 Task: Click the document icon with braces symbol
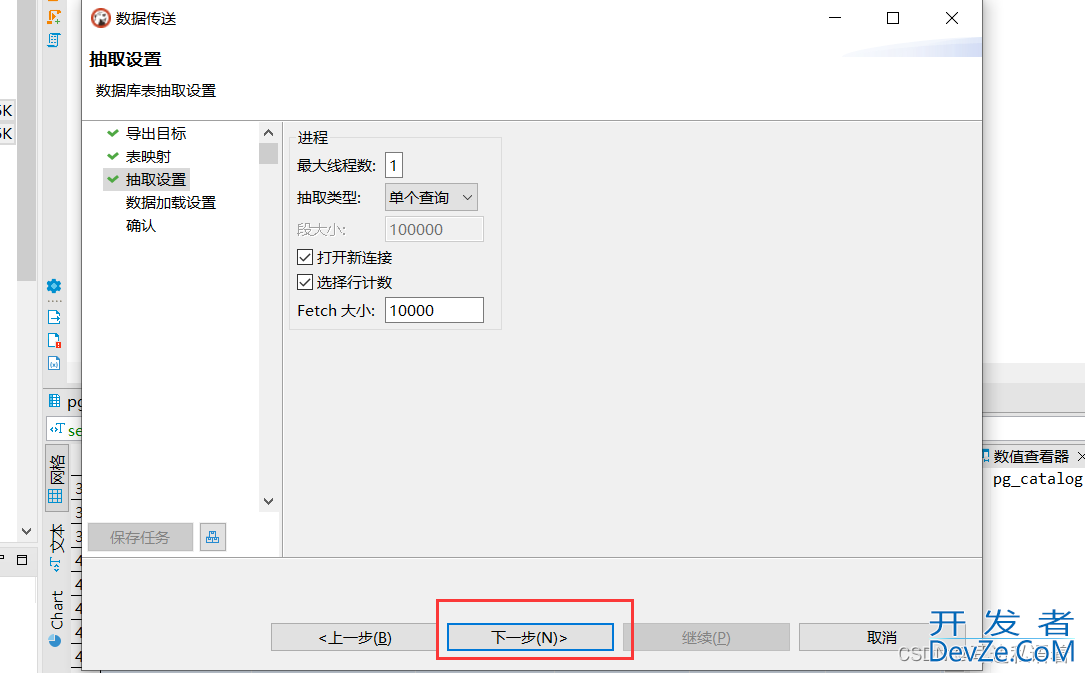tap(54, 363)
